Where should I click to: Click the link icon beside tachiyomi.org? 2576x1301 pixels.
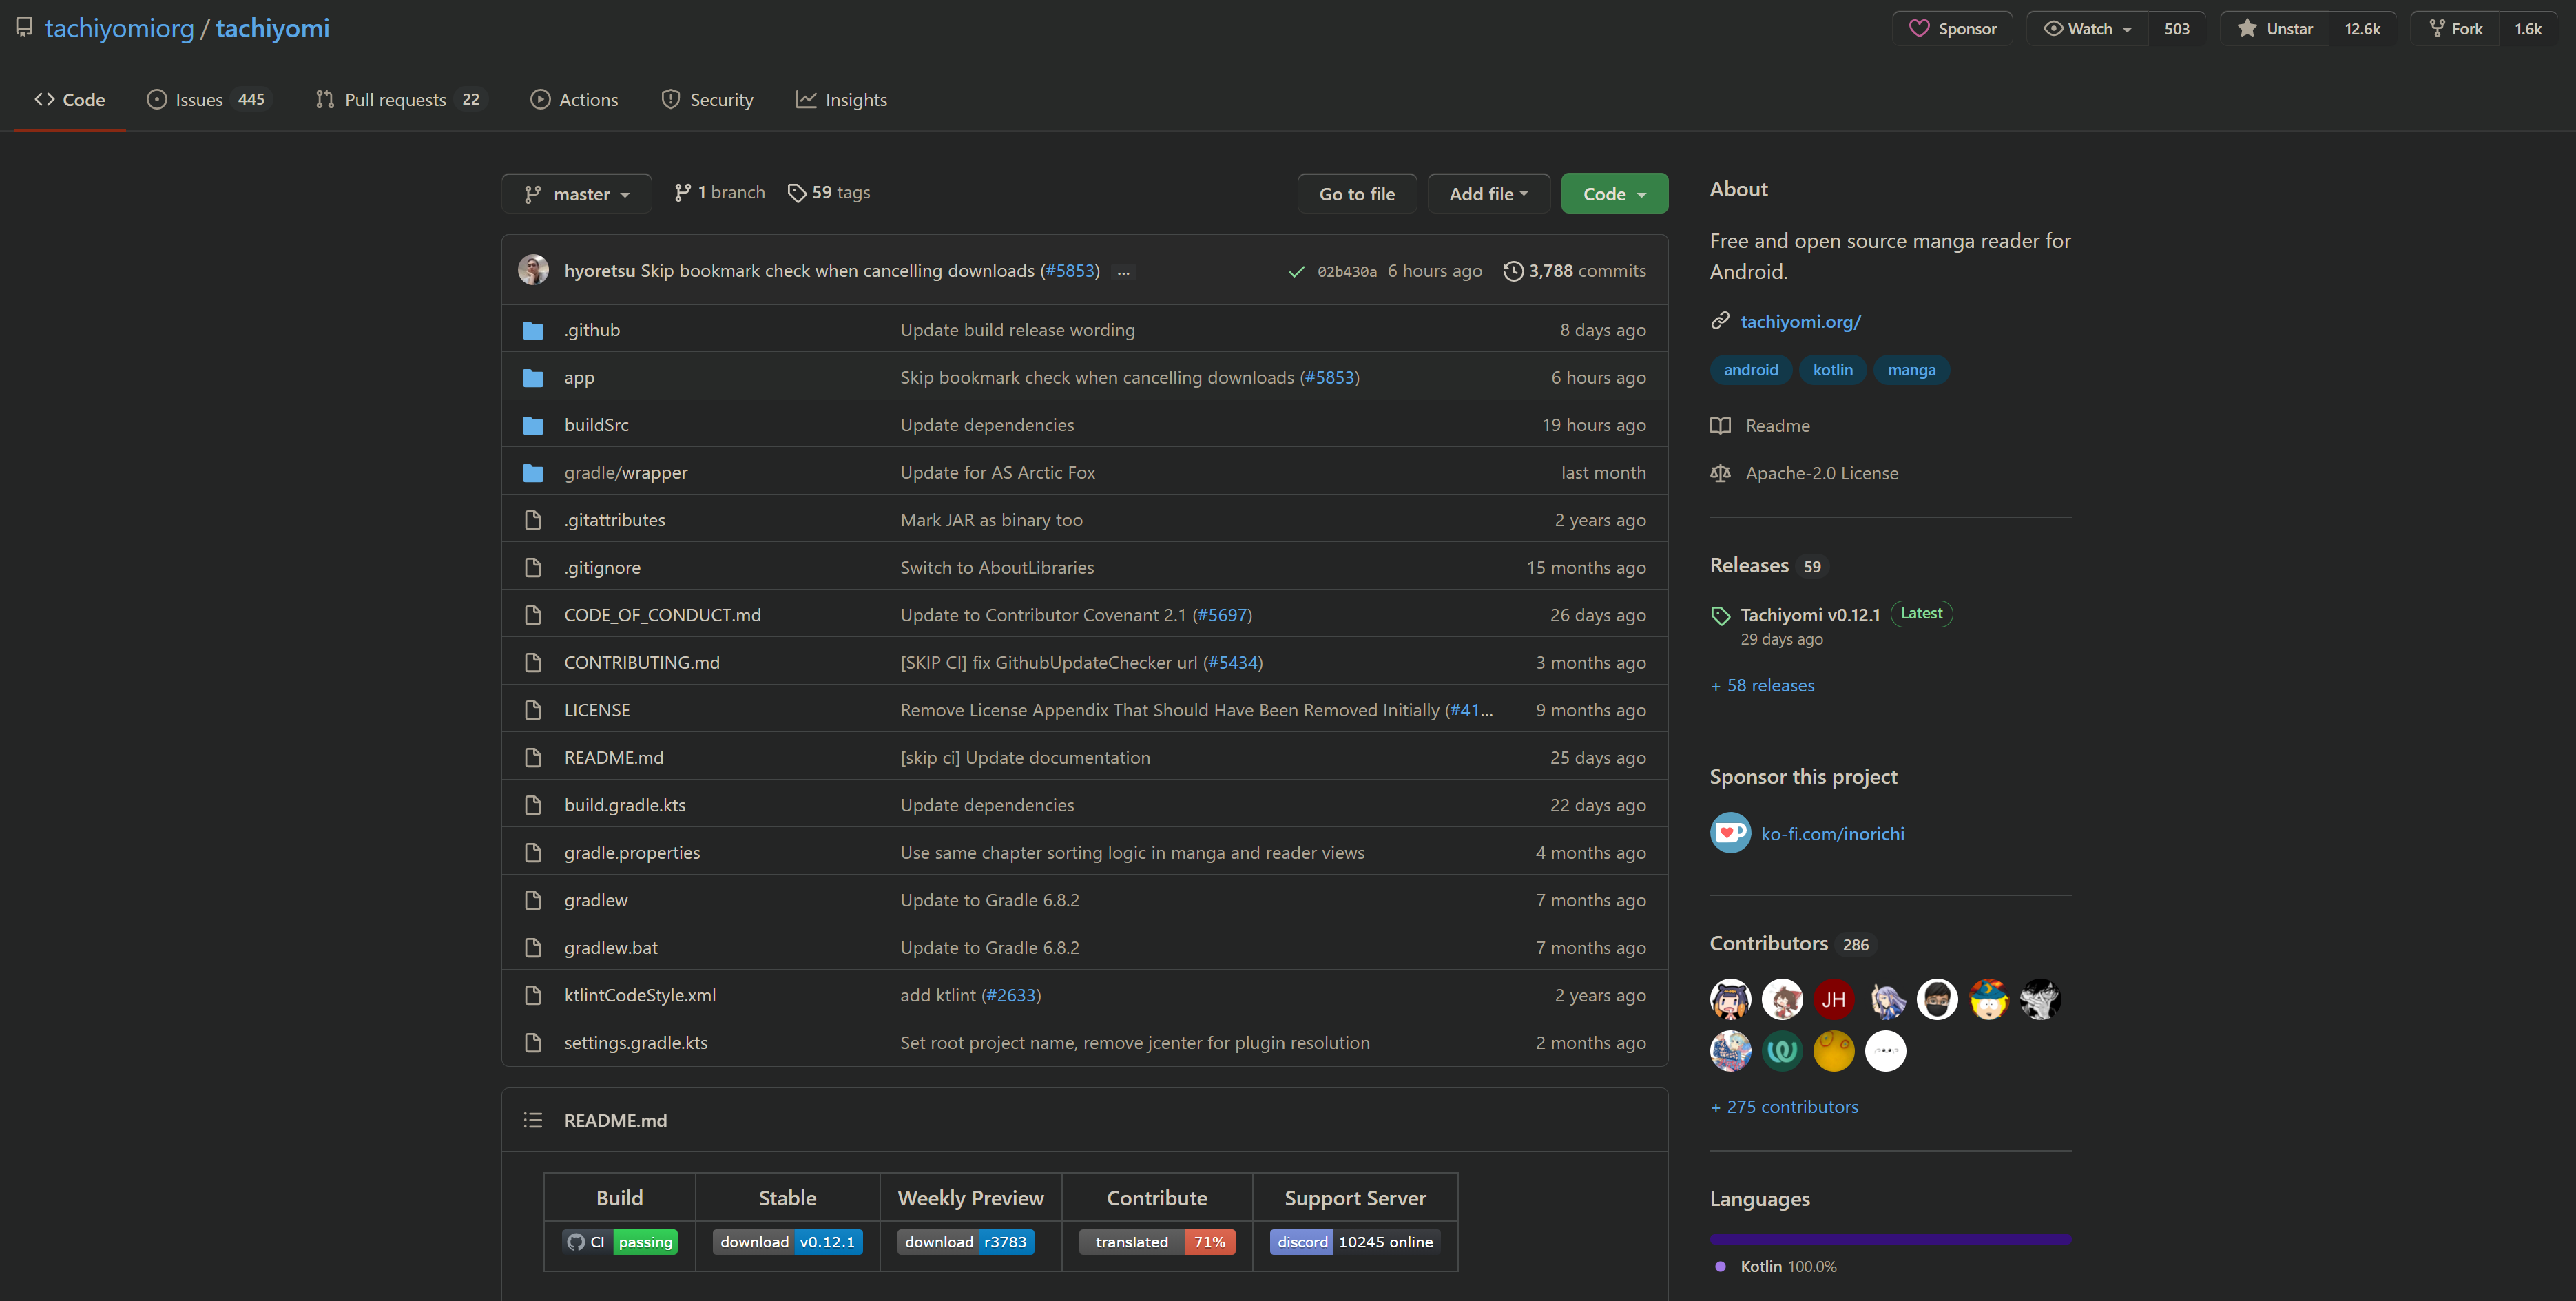point(1720,321)
